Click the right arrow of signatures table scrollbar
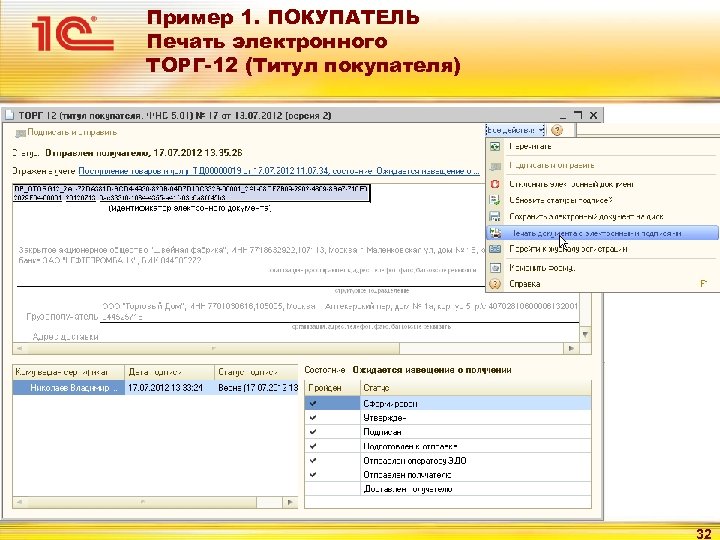Screen dimensions: 720x540 [290, 502]
